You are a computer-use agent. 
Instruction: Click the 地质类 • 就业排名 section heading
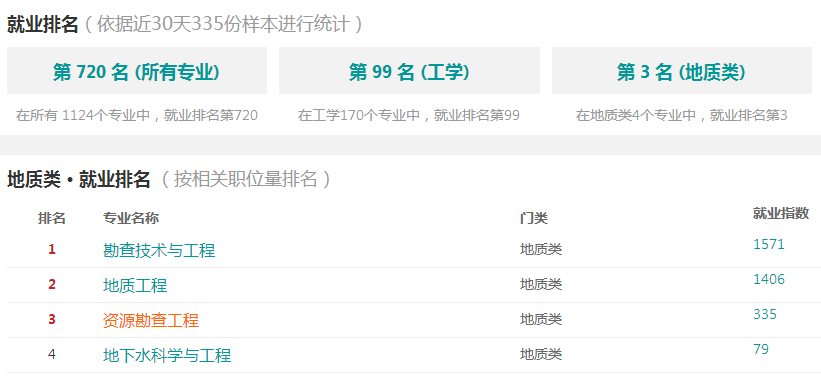click(79, 179)
